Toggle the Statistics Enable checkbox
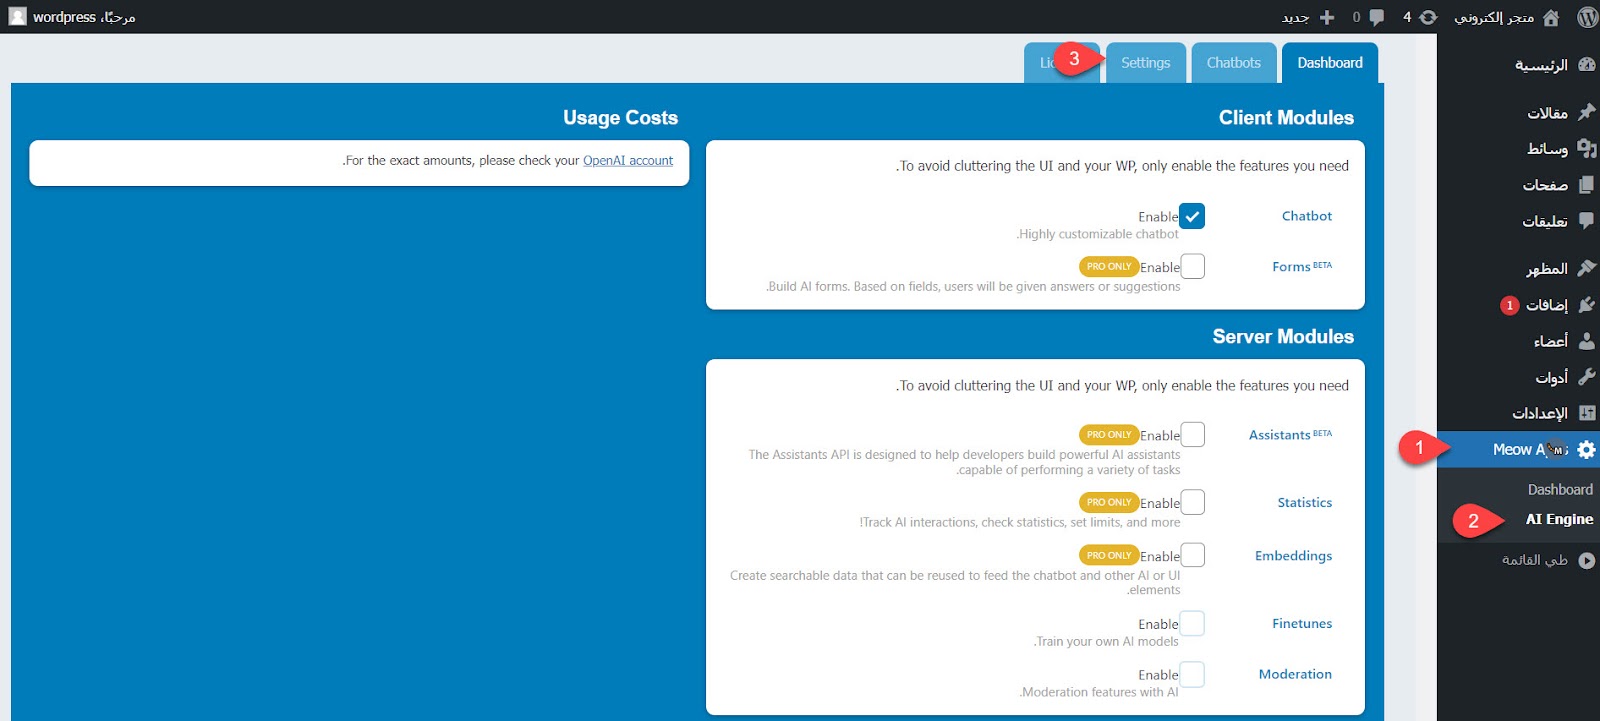Image resolution: width=1600 pixels, height=721 pixels. [1192, 502]
